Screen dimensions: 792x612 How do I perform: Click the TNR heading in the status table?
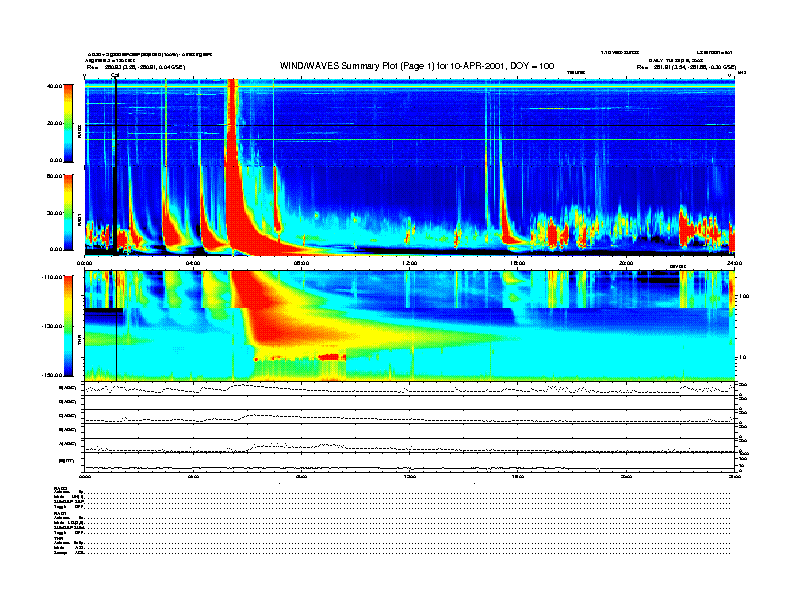point(58,539)
